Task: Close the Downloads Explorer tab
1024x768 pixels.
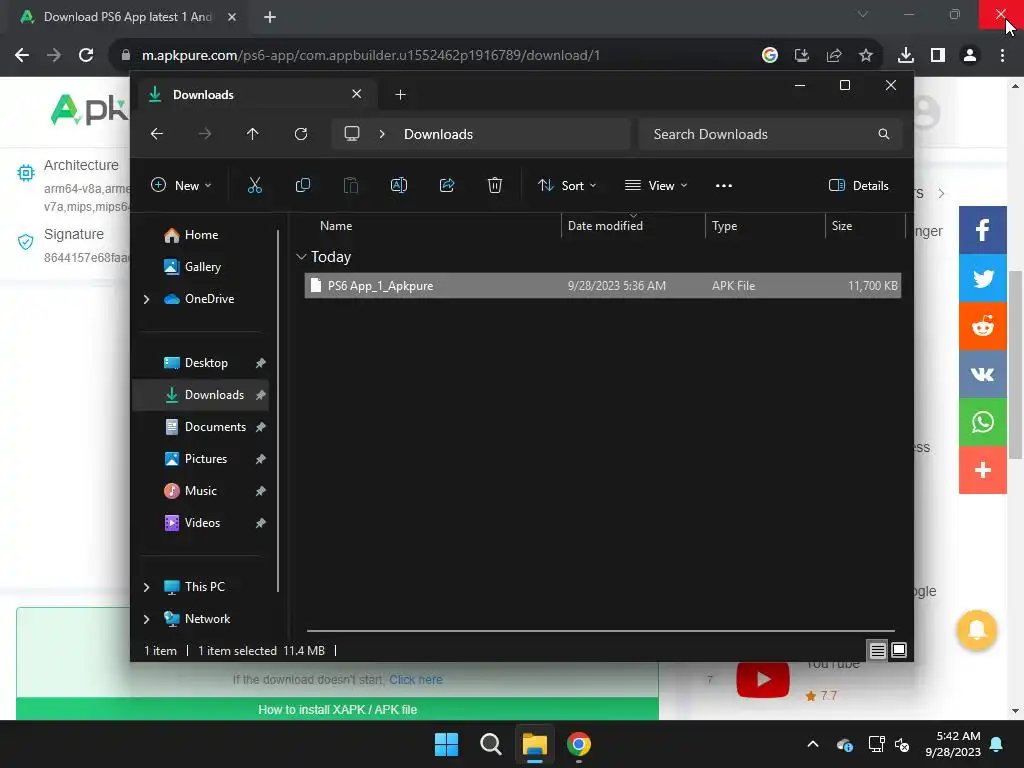Action: (357, 94)
